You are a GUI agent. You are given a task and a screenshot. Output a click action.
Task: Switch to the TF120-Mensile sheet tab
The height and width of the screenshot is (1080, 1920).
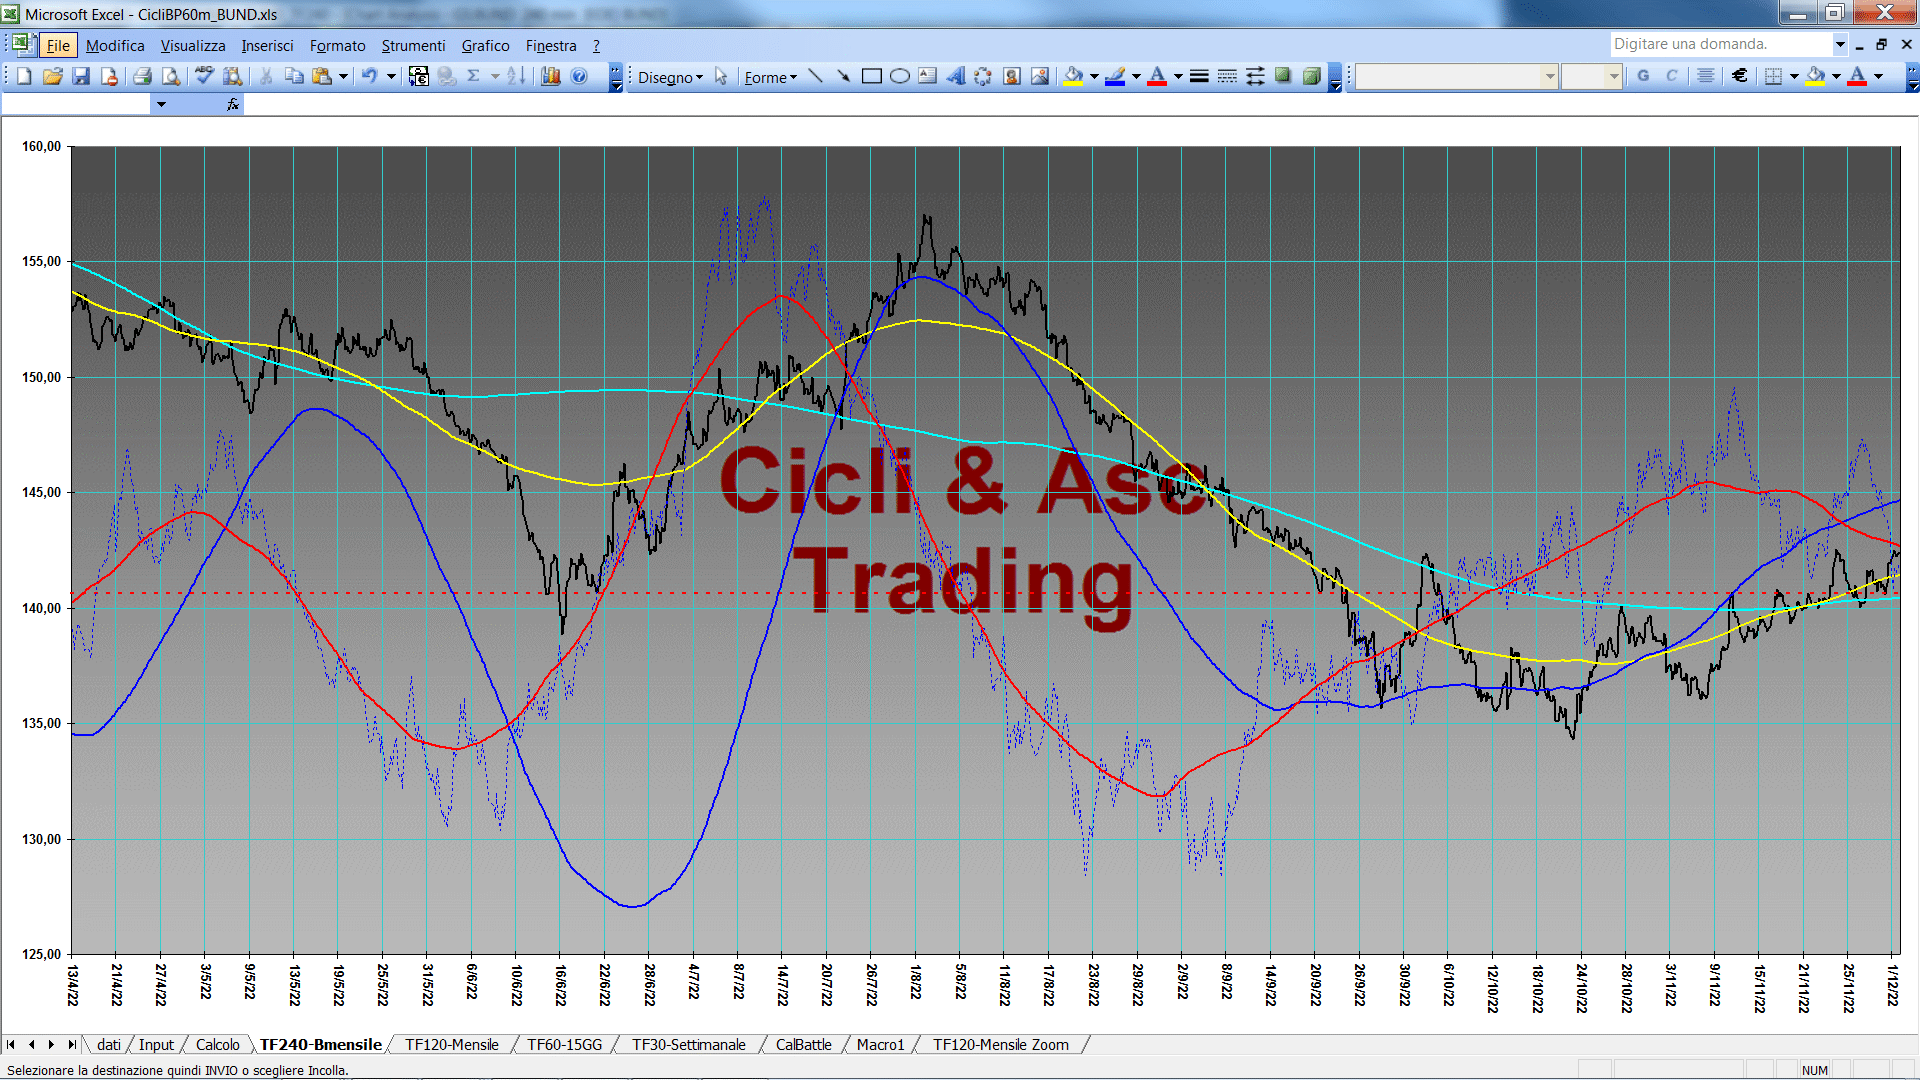(451, 1044)
